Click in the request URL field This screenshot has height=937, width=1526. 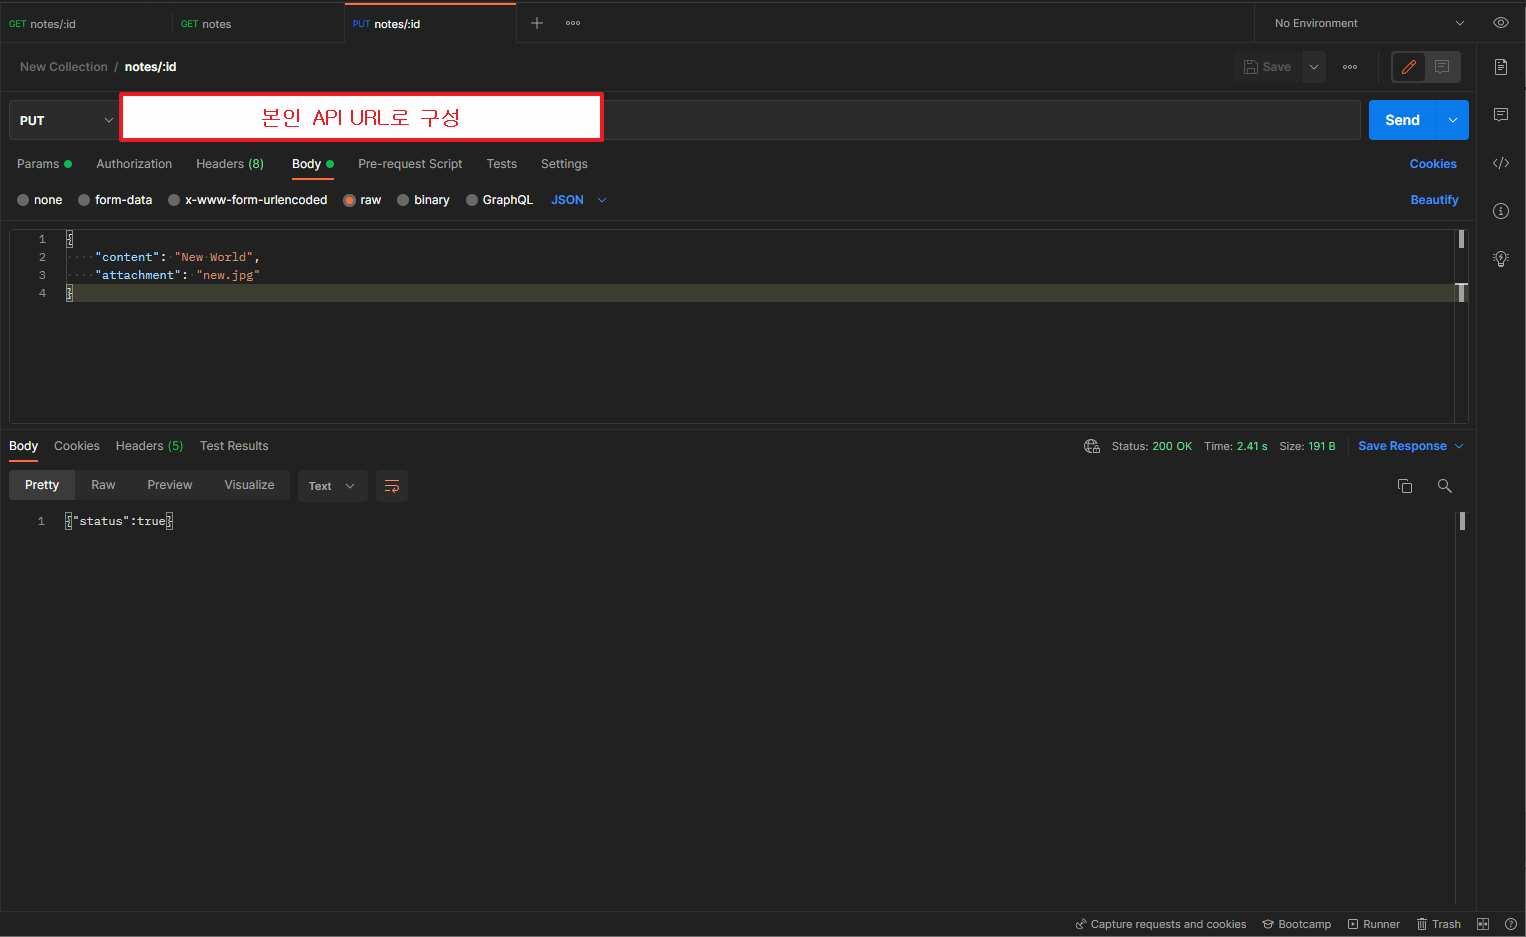[x=740, y=120]
